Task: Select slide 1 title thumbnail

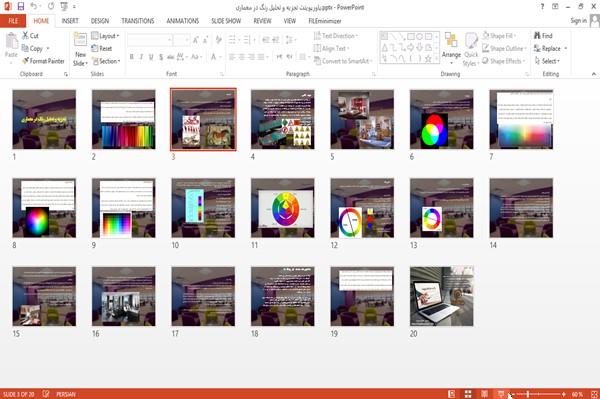Action: [44, 119]
